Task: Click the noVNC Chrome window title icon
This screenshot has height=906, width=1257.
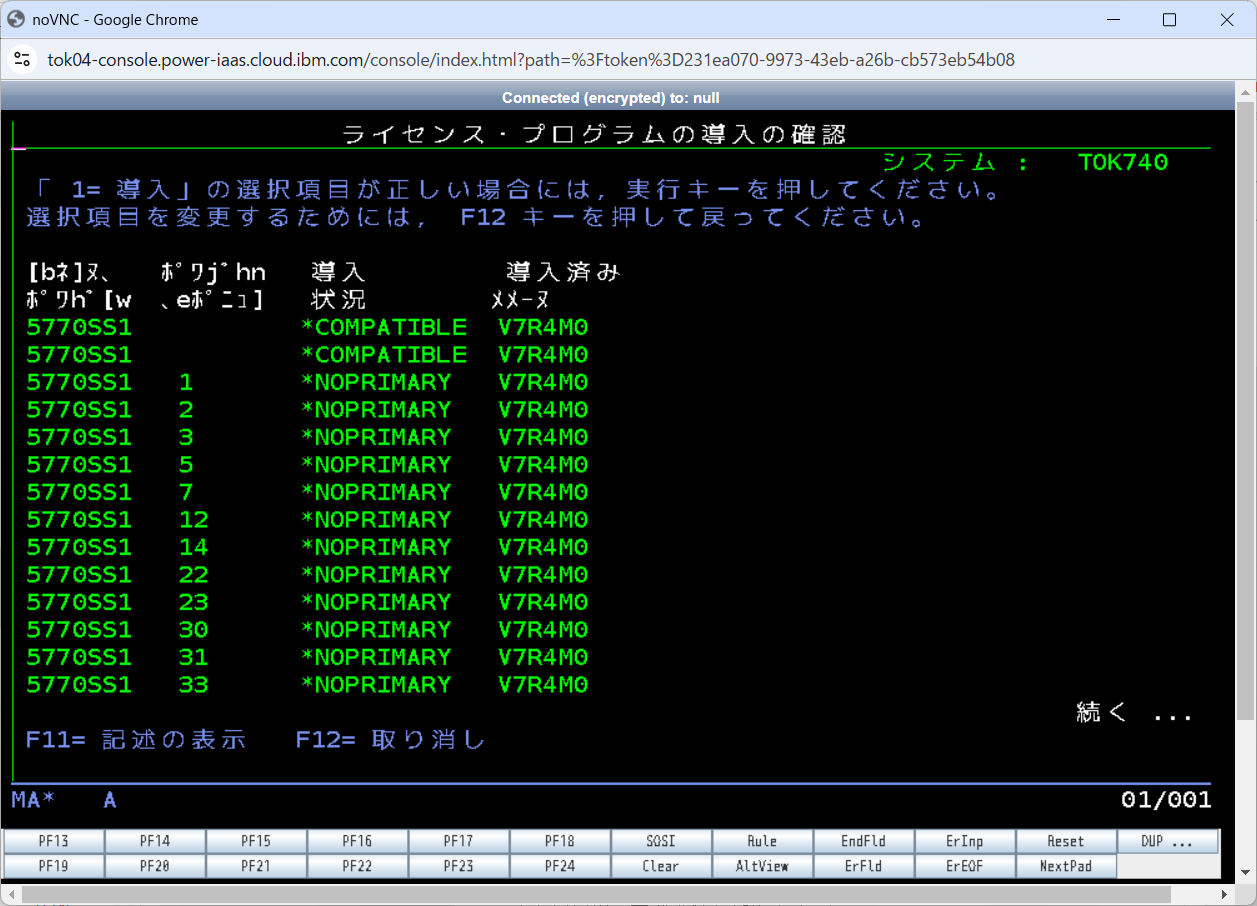Action: (16, 19)
